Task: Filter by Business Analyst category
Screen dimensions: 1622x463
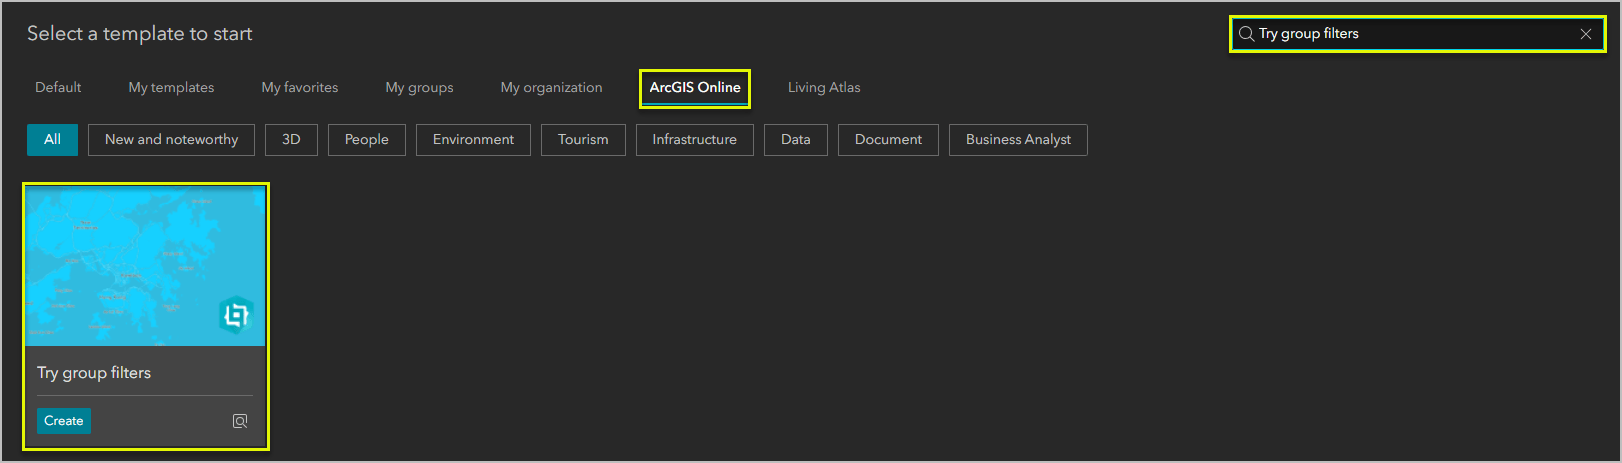Action: [1018, 140]
